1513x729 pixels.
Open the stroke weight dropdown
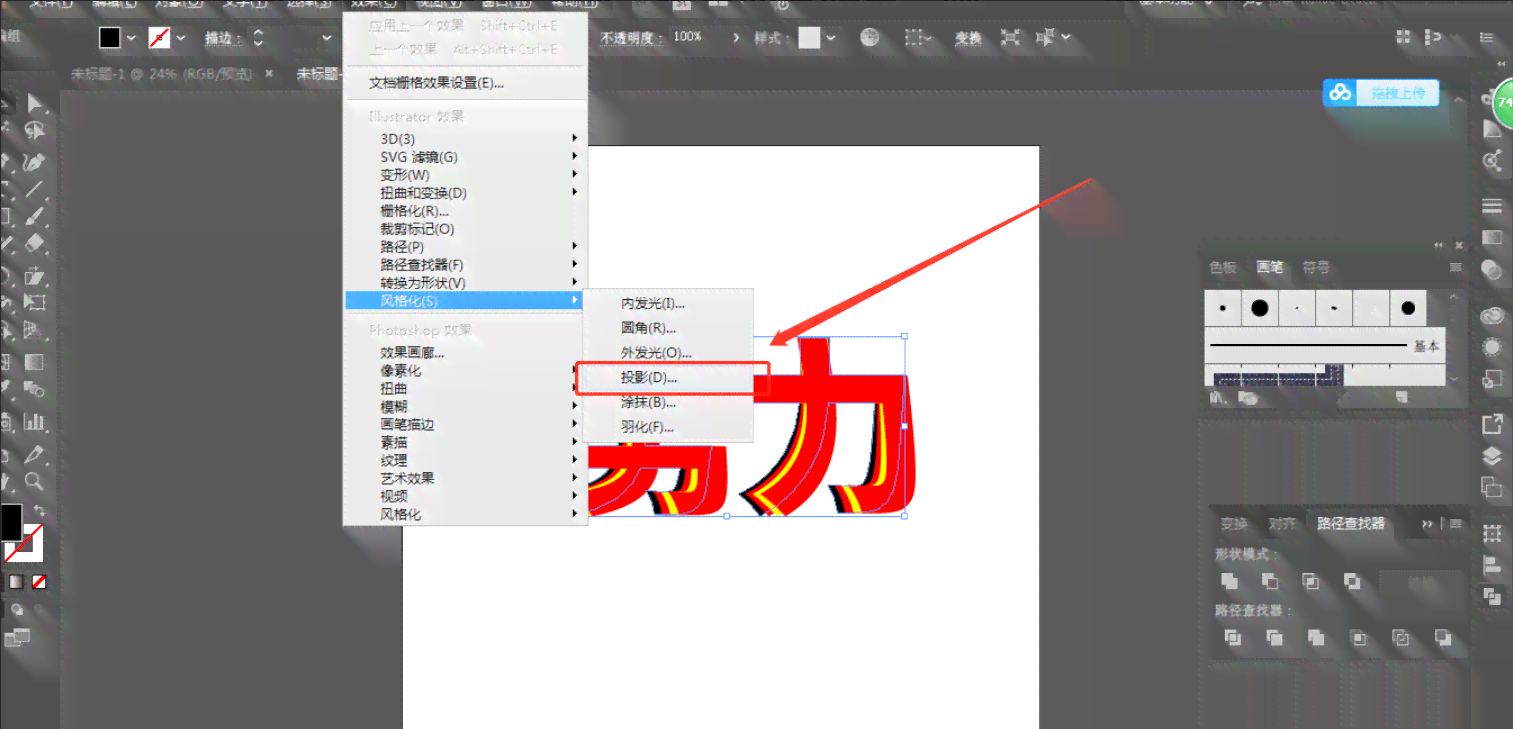(x=327, y=38)
